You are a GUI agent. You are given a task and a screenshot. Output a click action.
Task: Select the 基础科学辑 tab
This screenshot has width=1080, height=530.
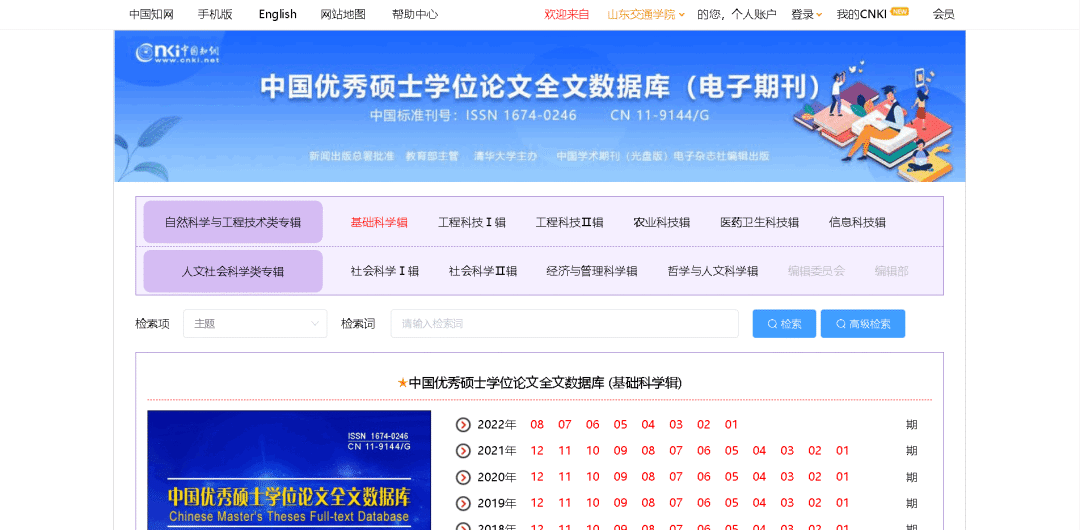pyautogui.click(x=379, y=222)
